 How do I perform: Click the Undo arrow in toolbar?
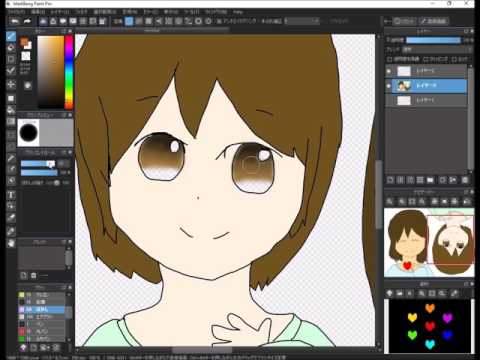click(x=15, y=21)
